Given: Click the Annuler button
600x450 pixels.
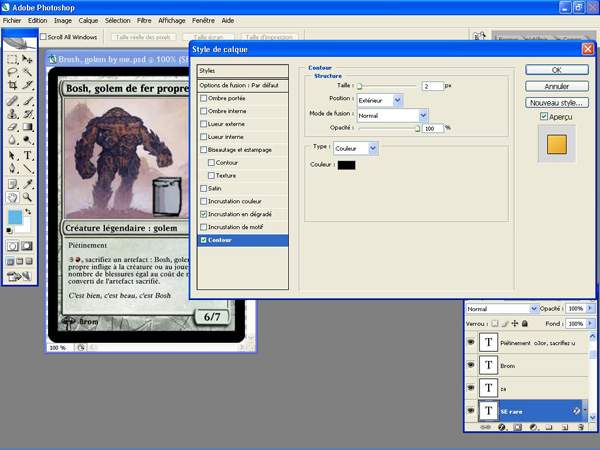Looking at the screenshot, I should [x=557, y=86].
